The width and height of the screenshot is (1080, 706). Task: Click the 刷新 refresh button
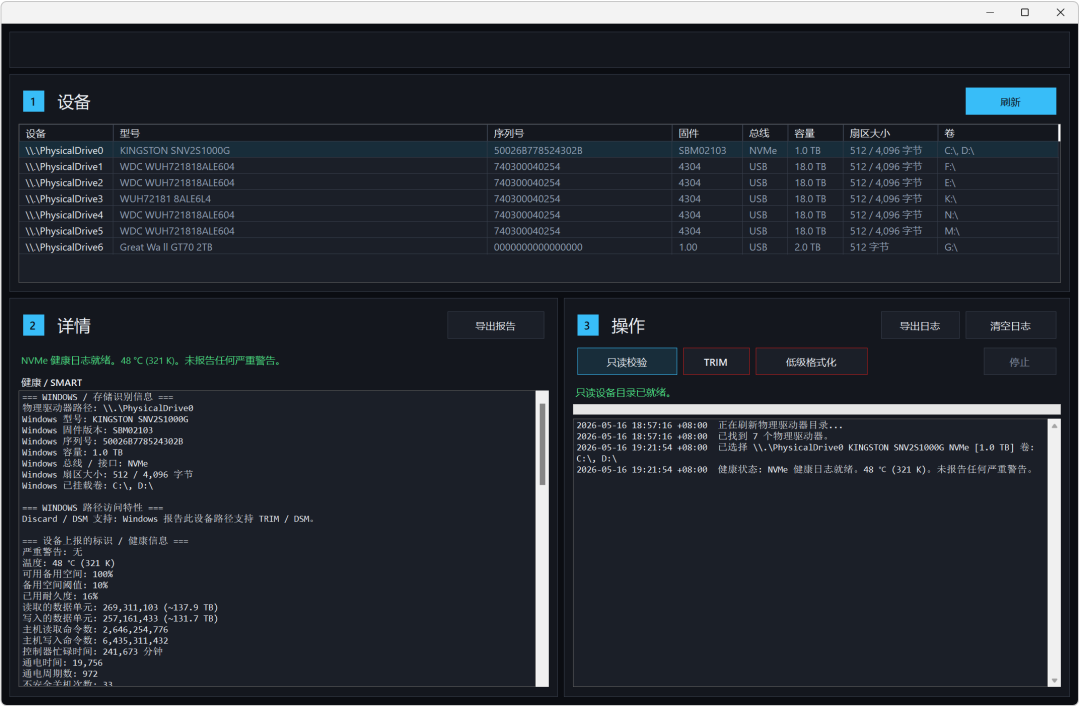coord(1010,101)
